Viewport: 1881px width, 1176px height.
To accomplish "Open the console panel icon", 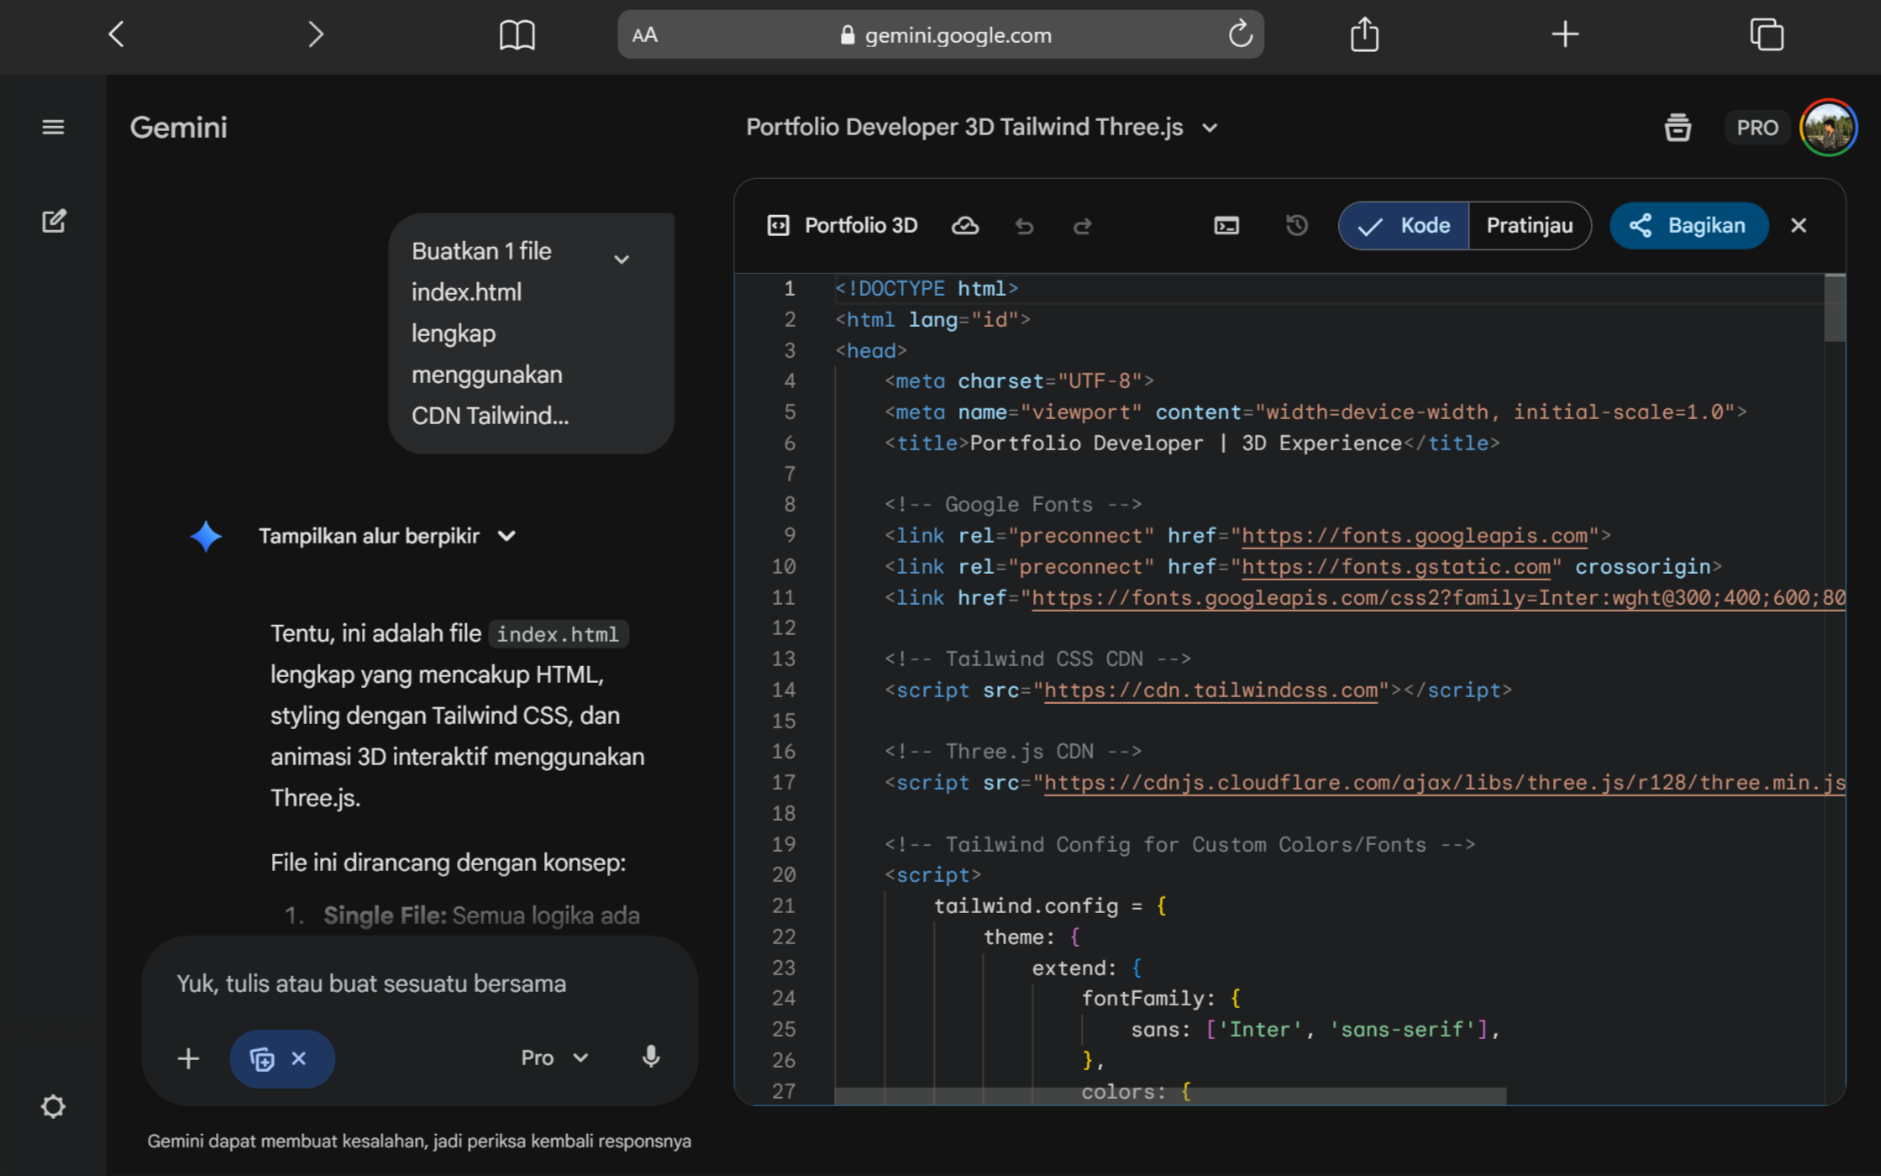I will click(x=1226, y=226).
